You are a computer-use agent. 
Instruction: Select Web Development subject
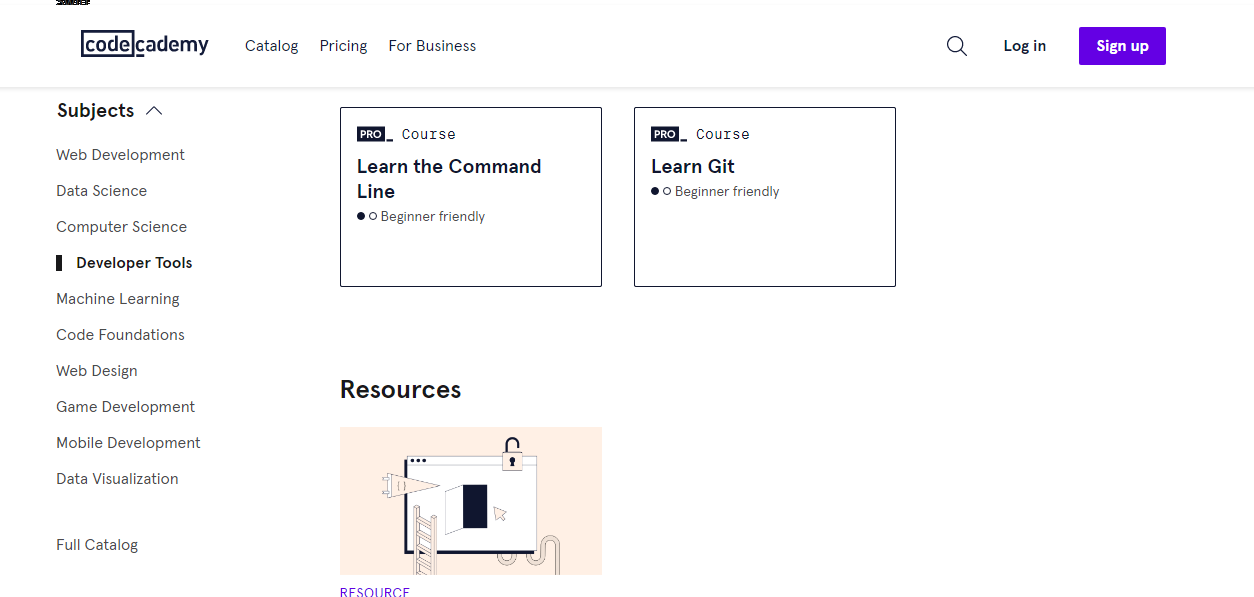coord(120,155)
